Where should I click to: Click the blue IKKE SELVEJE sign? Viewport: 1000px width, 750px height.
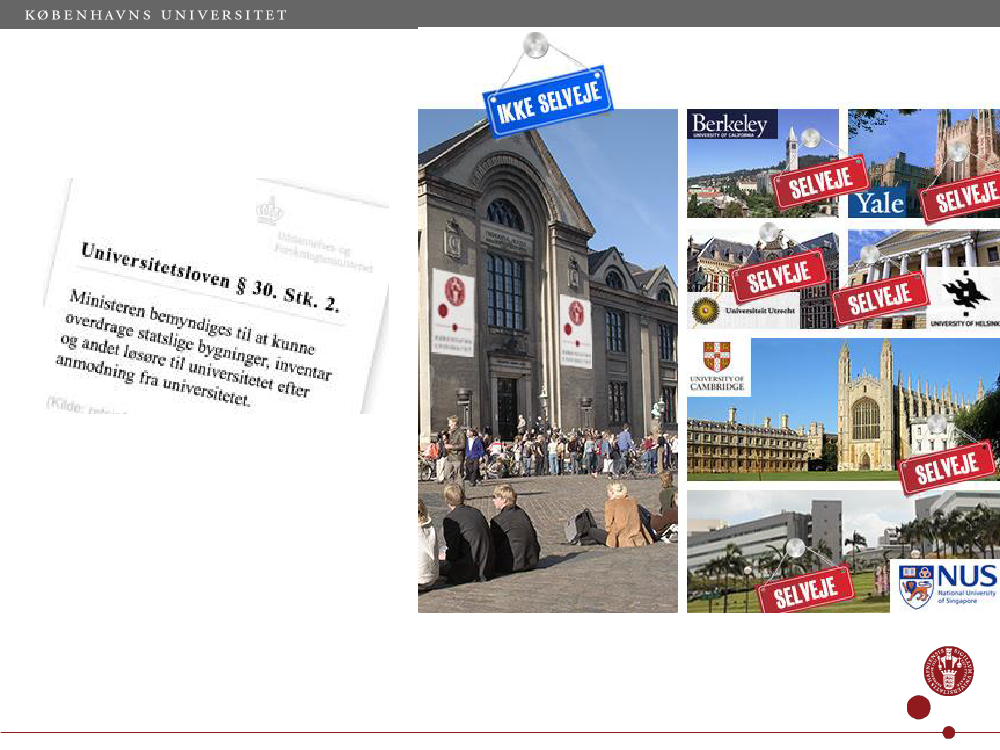coord(548,102)
